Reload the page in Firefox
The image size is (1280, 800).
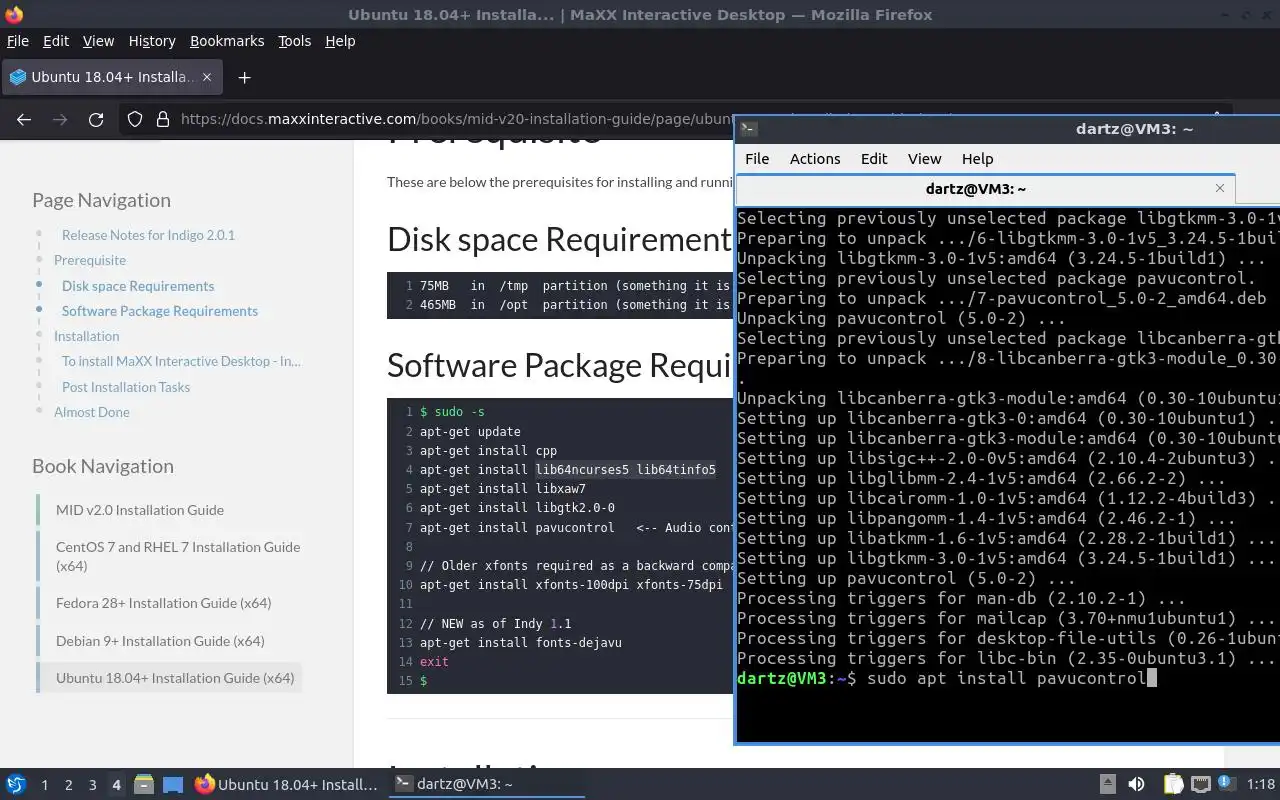[96, 119]
